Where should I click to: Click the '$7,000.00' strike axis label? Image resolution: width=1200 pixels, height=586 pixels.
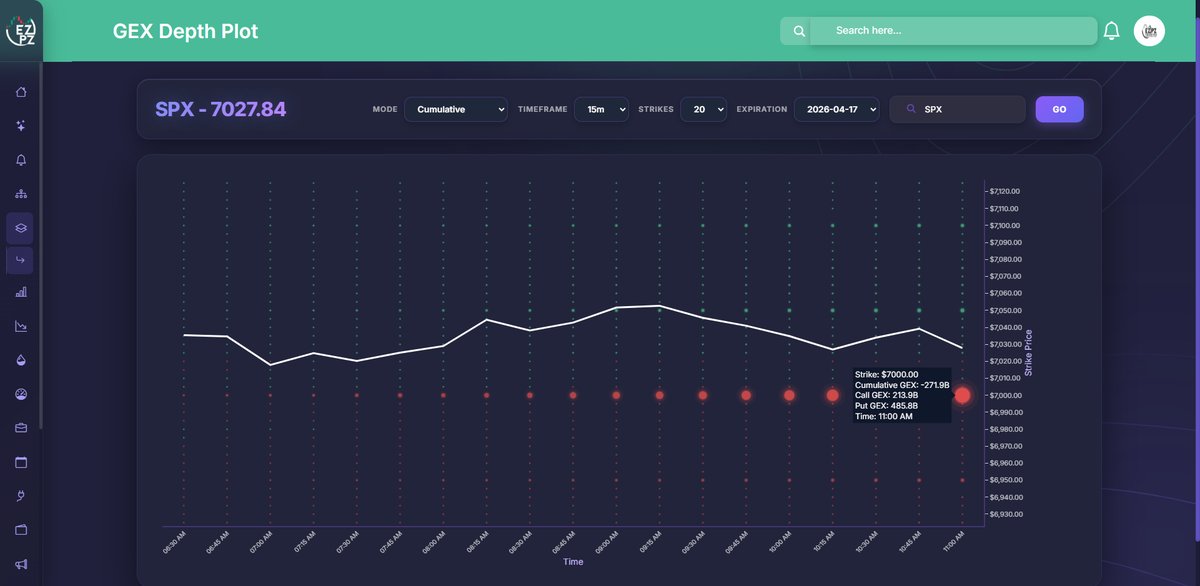coord(1006,395)
